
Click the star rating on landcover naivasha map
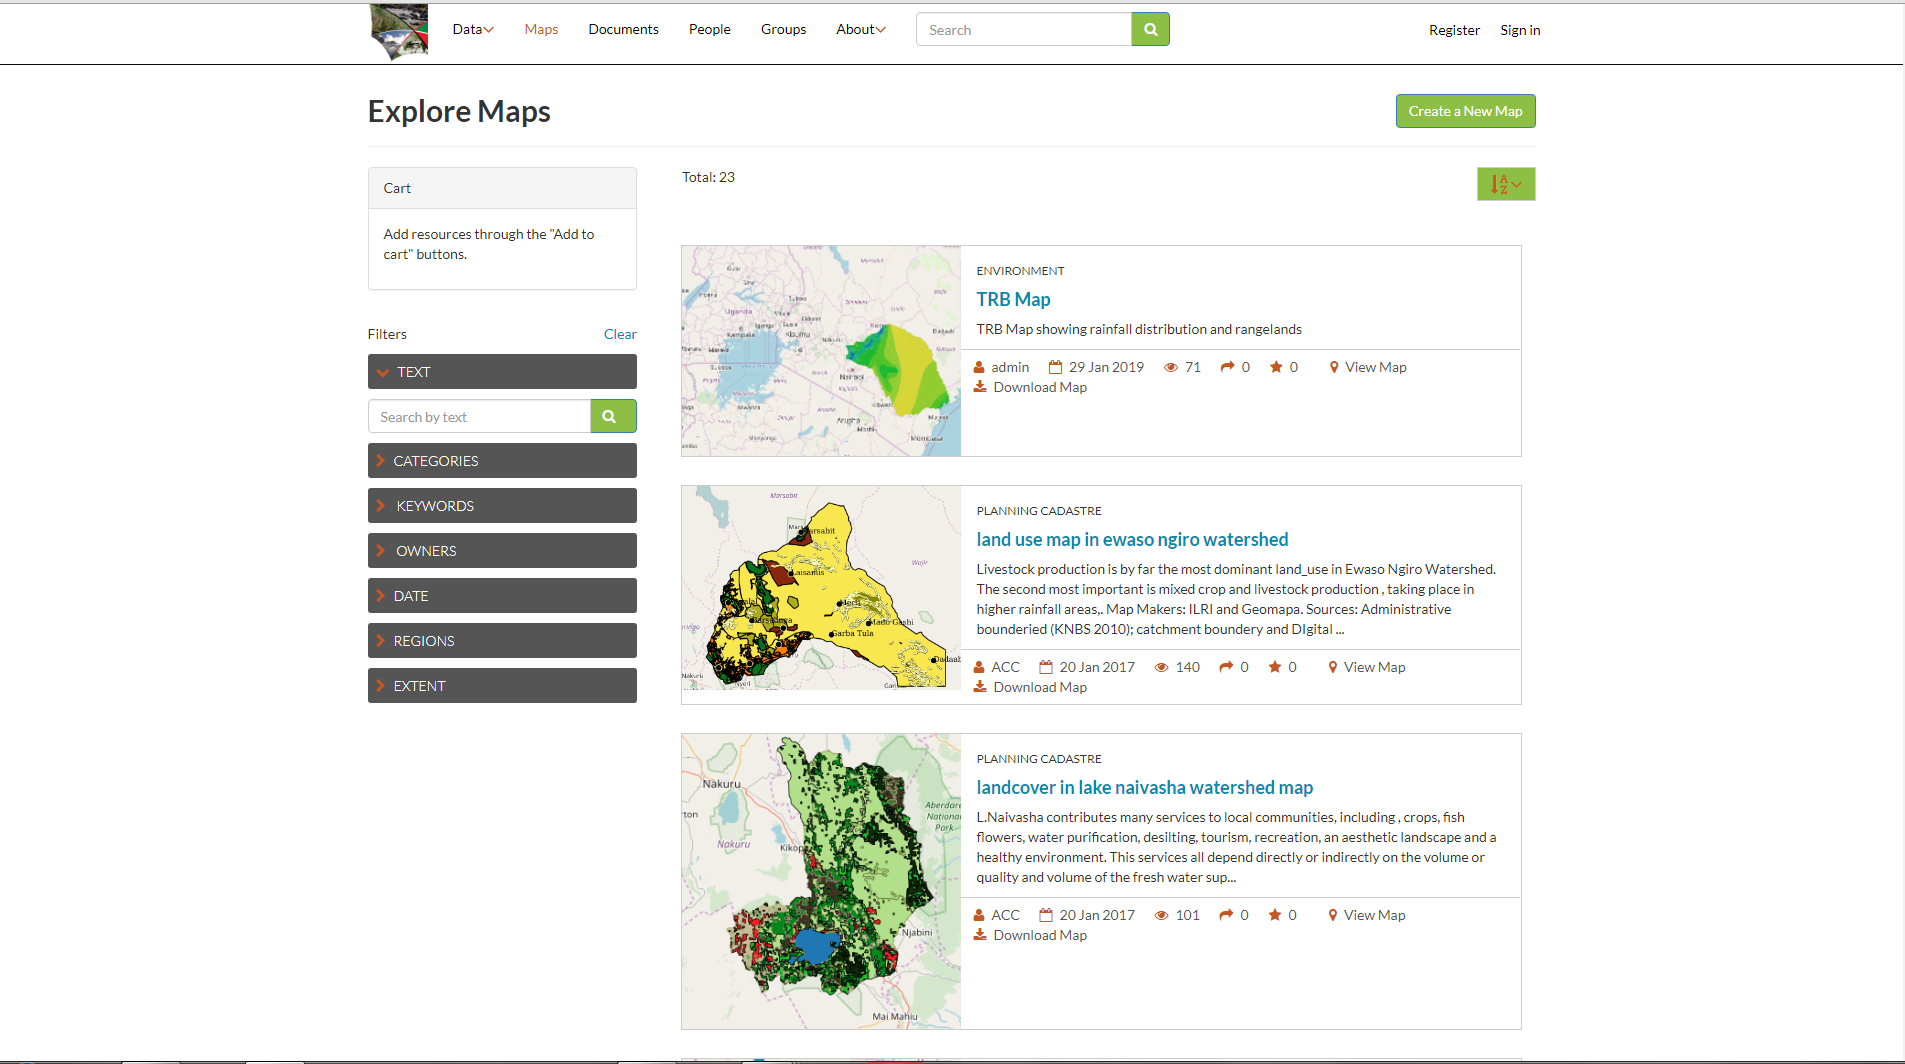[1275, 914]
